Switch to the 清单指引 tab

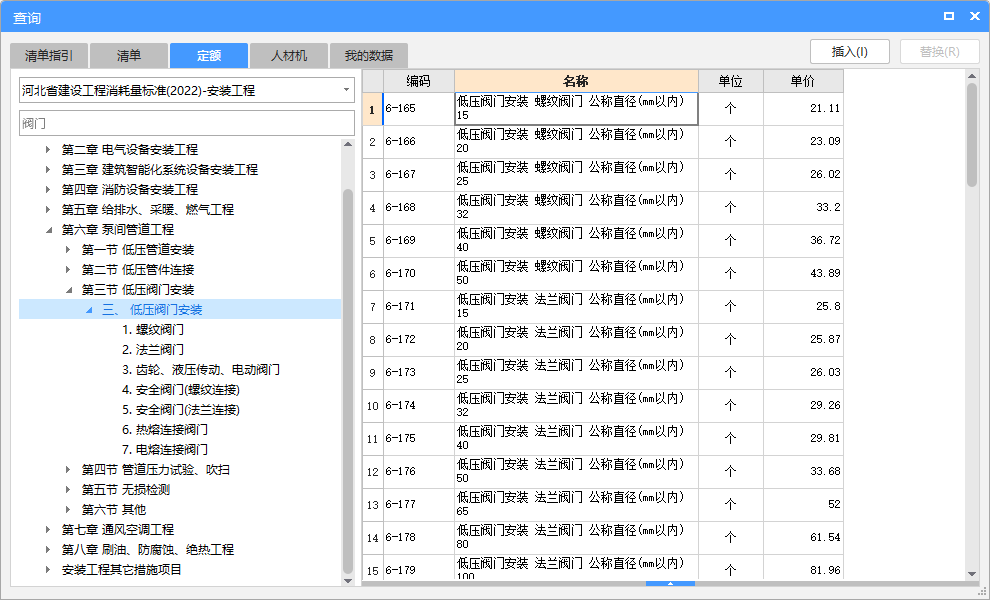click(49, 56)
